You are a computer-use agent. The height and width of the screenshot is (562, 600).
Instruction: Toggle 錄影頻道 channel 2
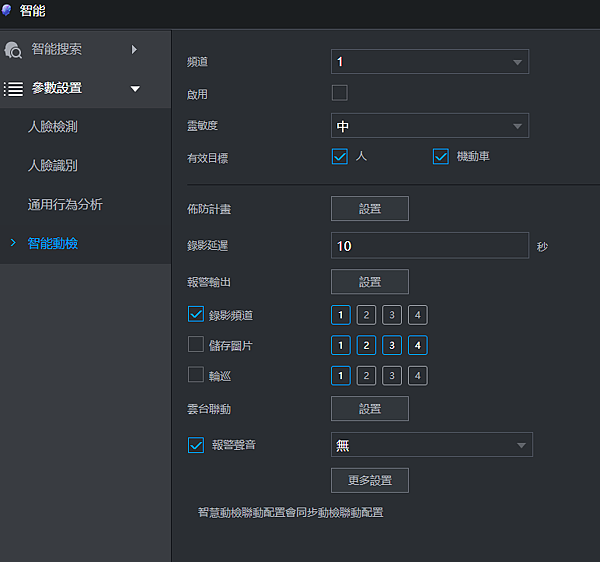[x=366, y=315]
